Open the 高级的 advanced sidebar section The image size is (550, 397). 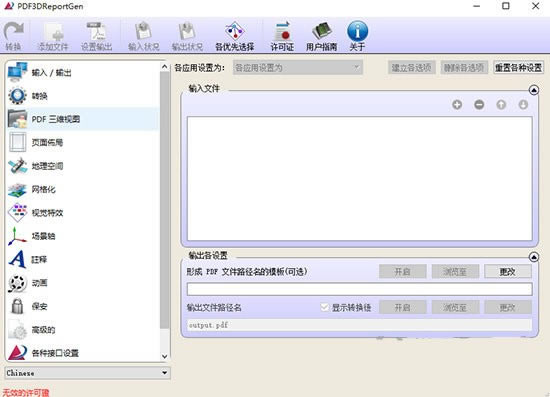click(83, 330)
